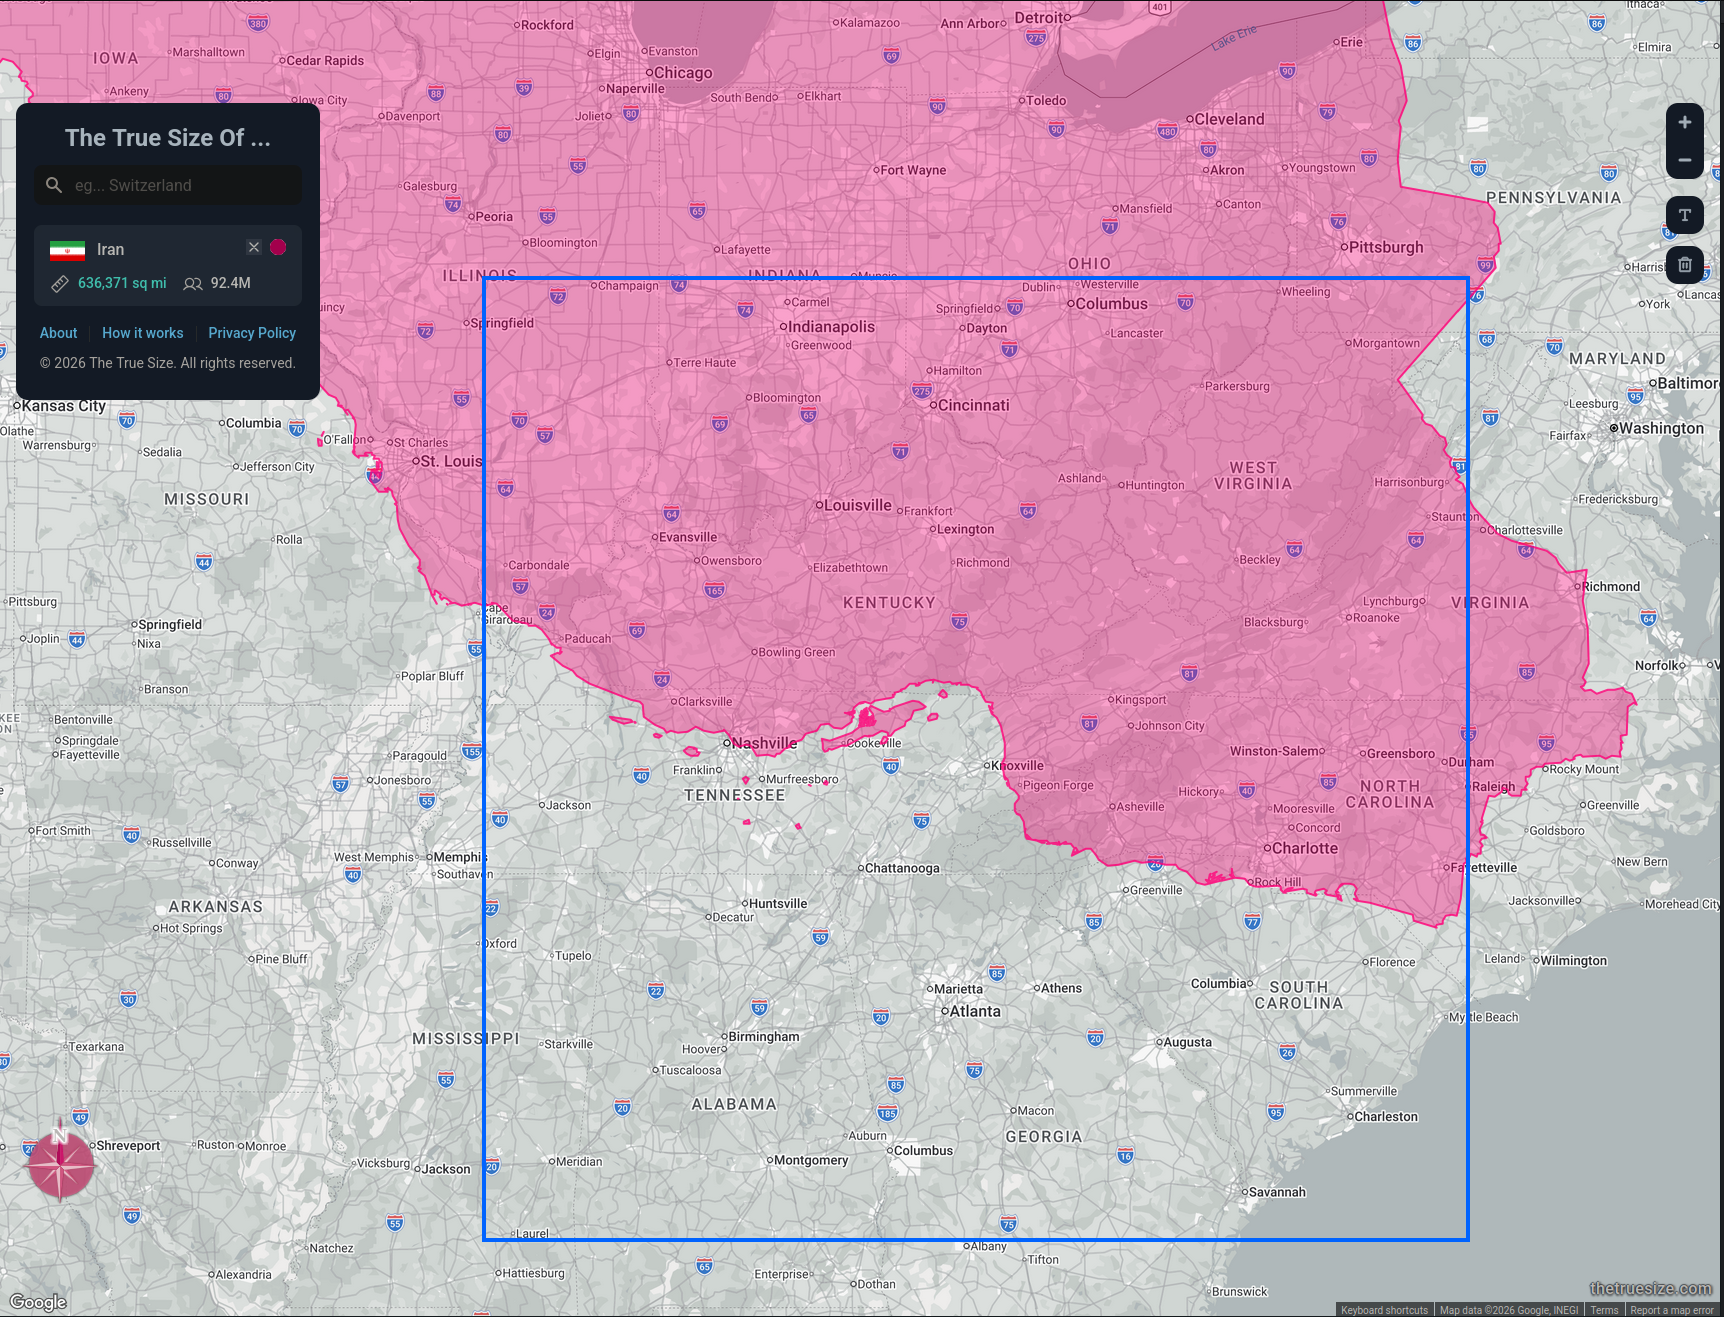
Task: Open Keyboard shortcuts
Action: click(x=1384, y=1310)
